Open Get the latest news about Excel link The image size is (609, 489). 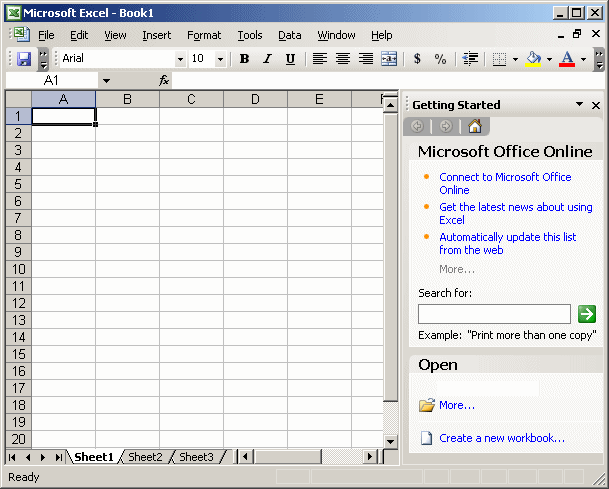[516, 213]
